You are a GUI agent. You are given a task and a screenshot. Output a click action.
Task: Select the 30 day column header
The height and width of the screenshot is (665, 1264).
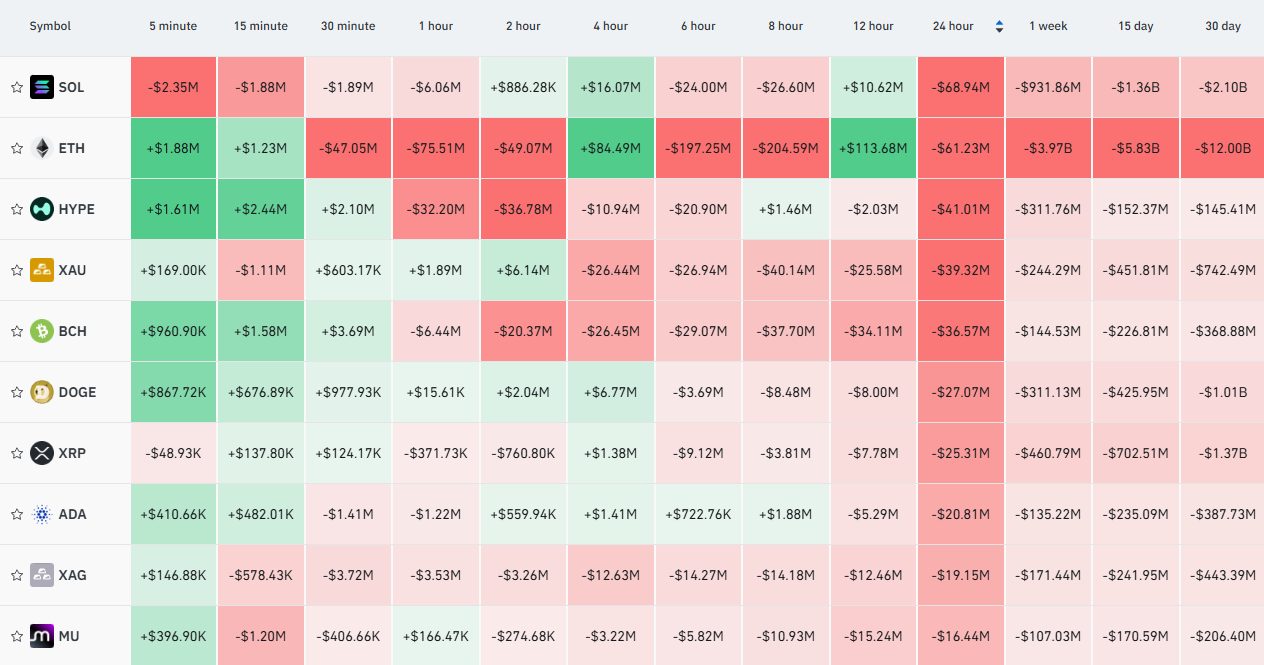[1223, 26]
